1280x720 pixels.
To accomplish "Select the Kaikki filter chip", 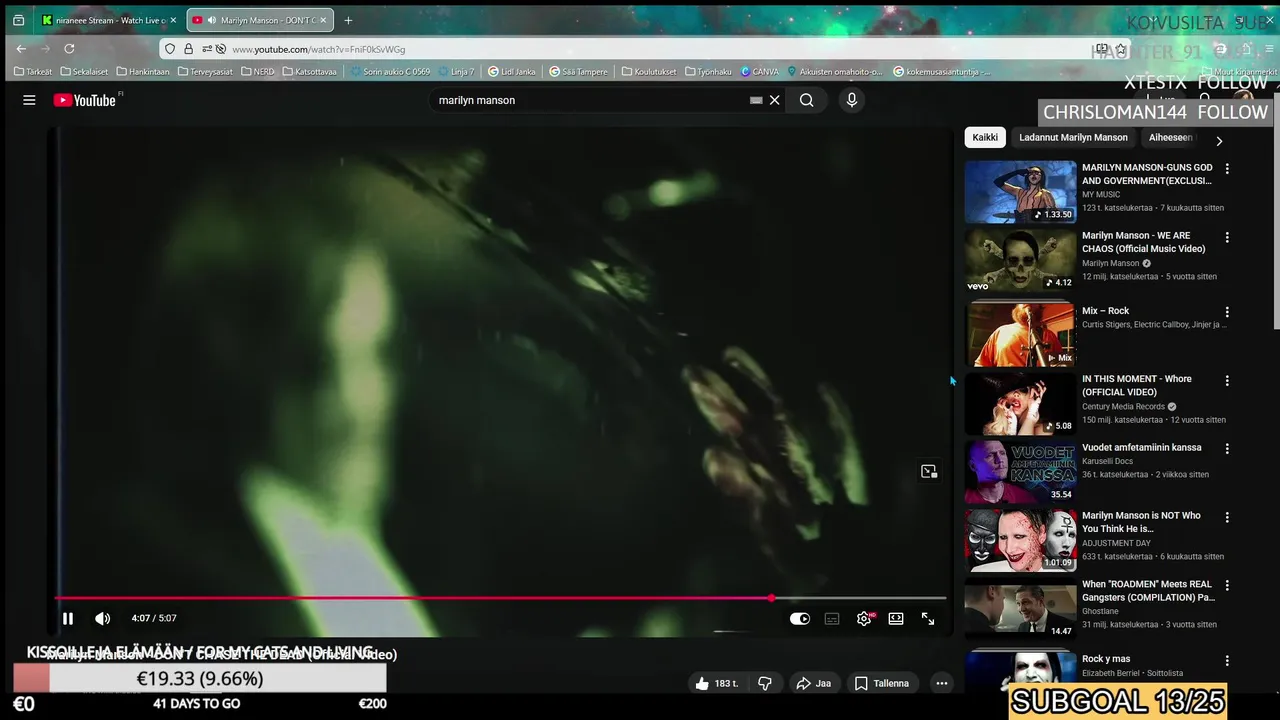I will [985, 138].
